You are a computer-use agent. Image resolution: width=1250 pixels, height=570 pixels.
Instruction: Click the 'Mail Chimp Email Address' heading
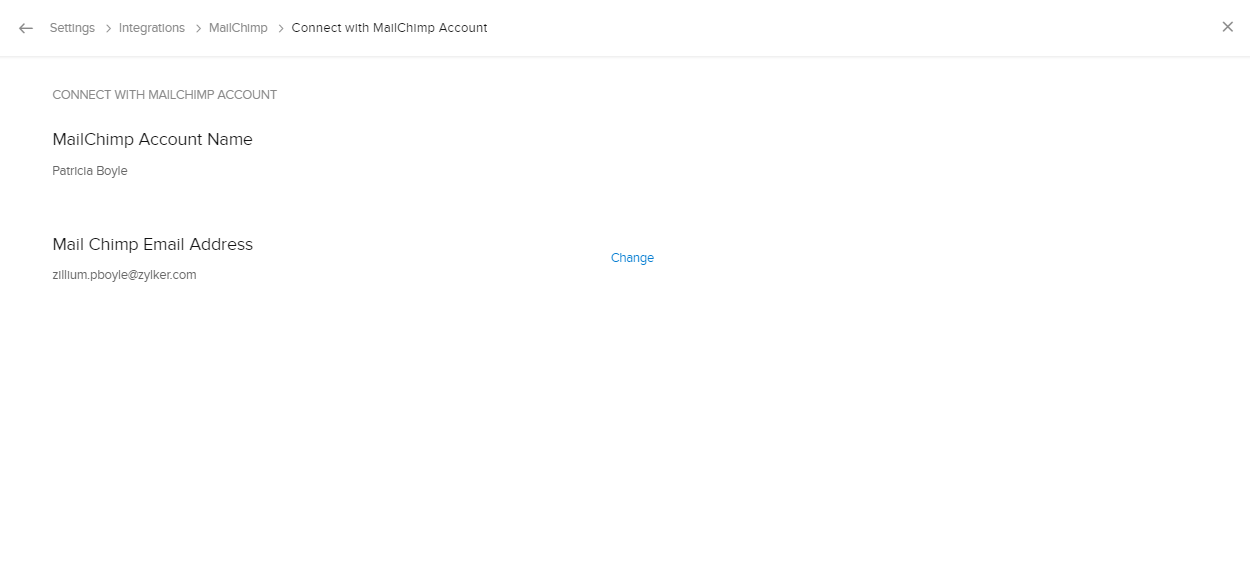click(152, 244)
